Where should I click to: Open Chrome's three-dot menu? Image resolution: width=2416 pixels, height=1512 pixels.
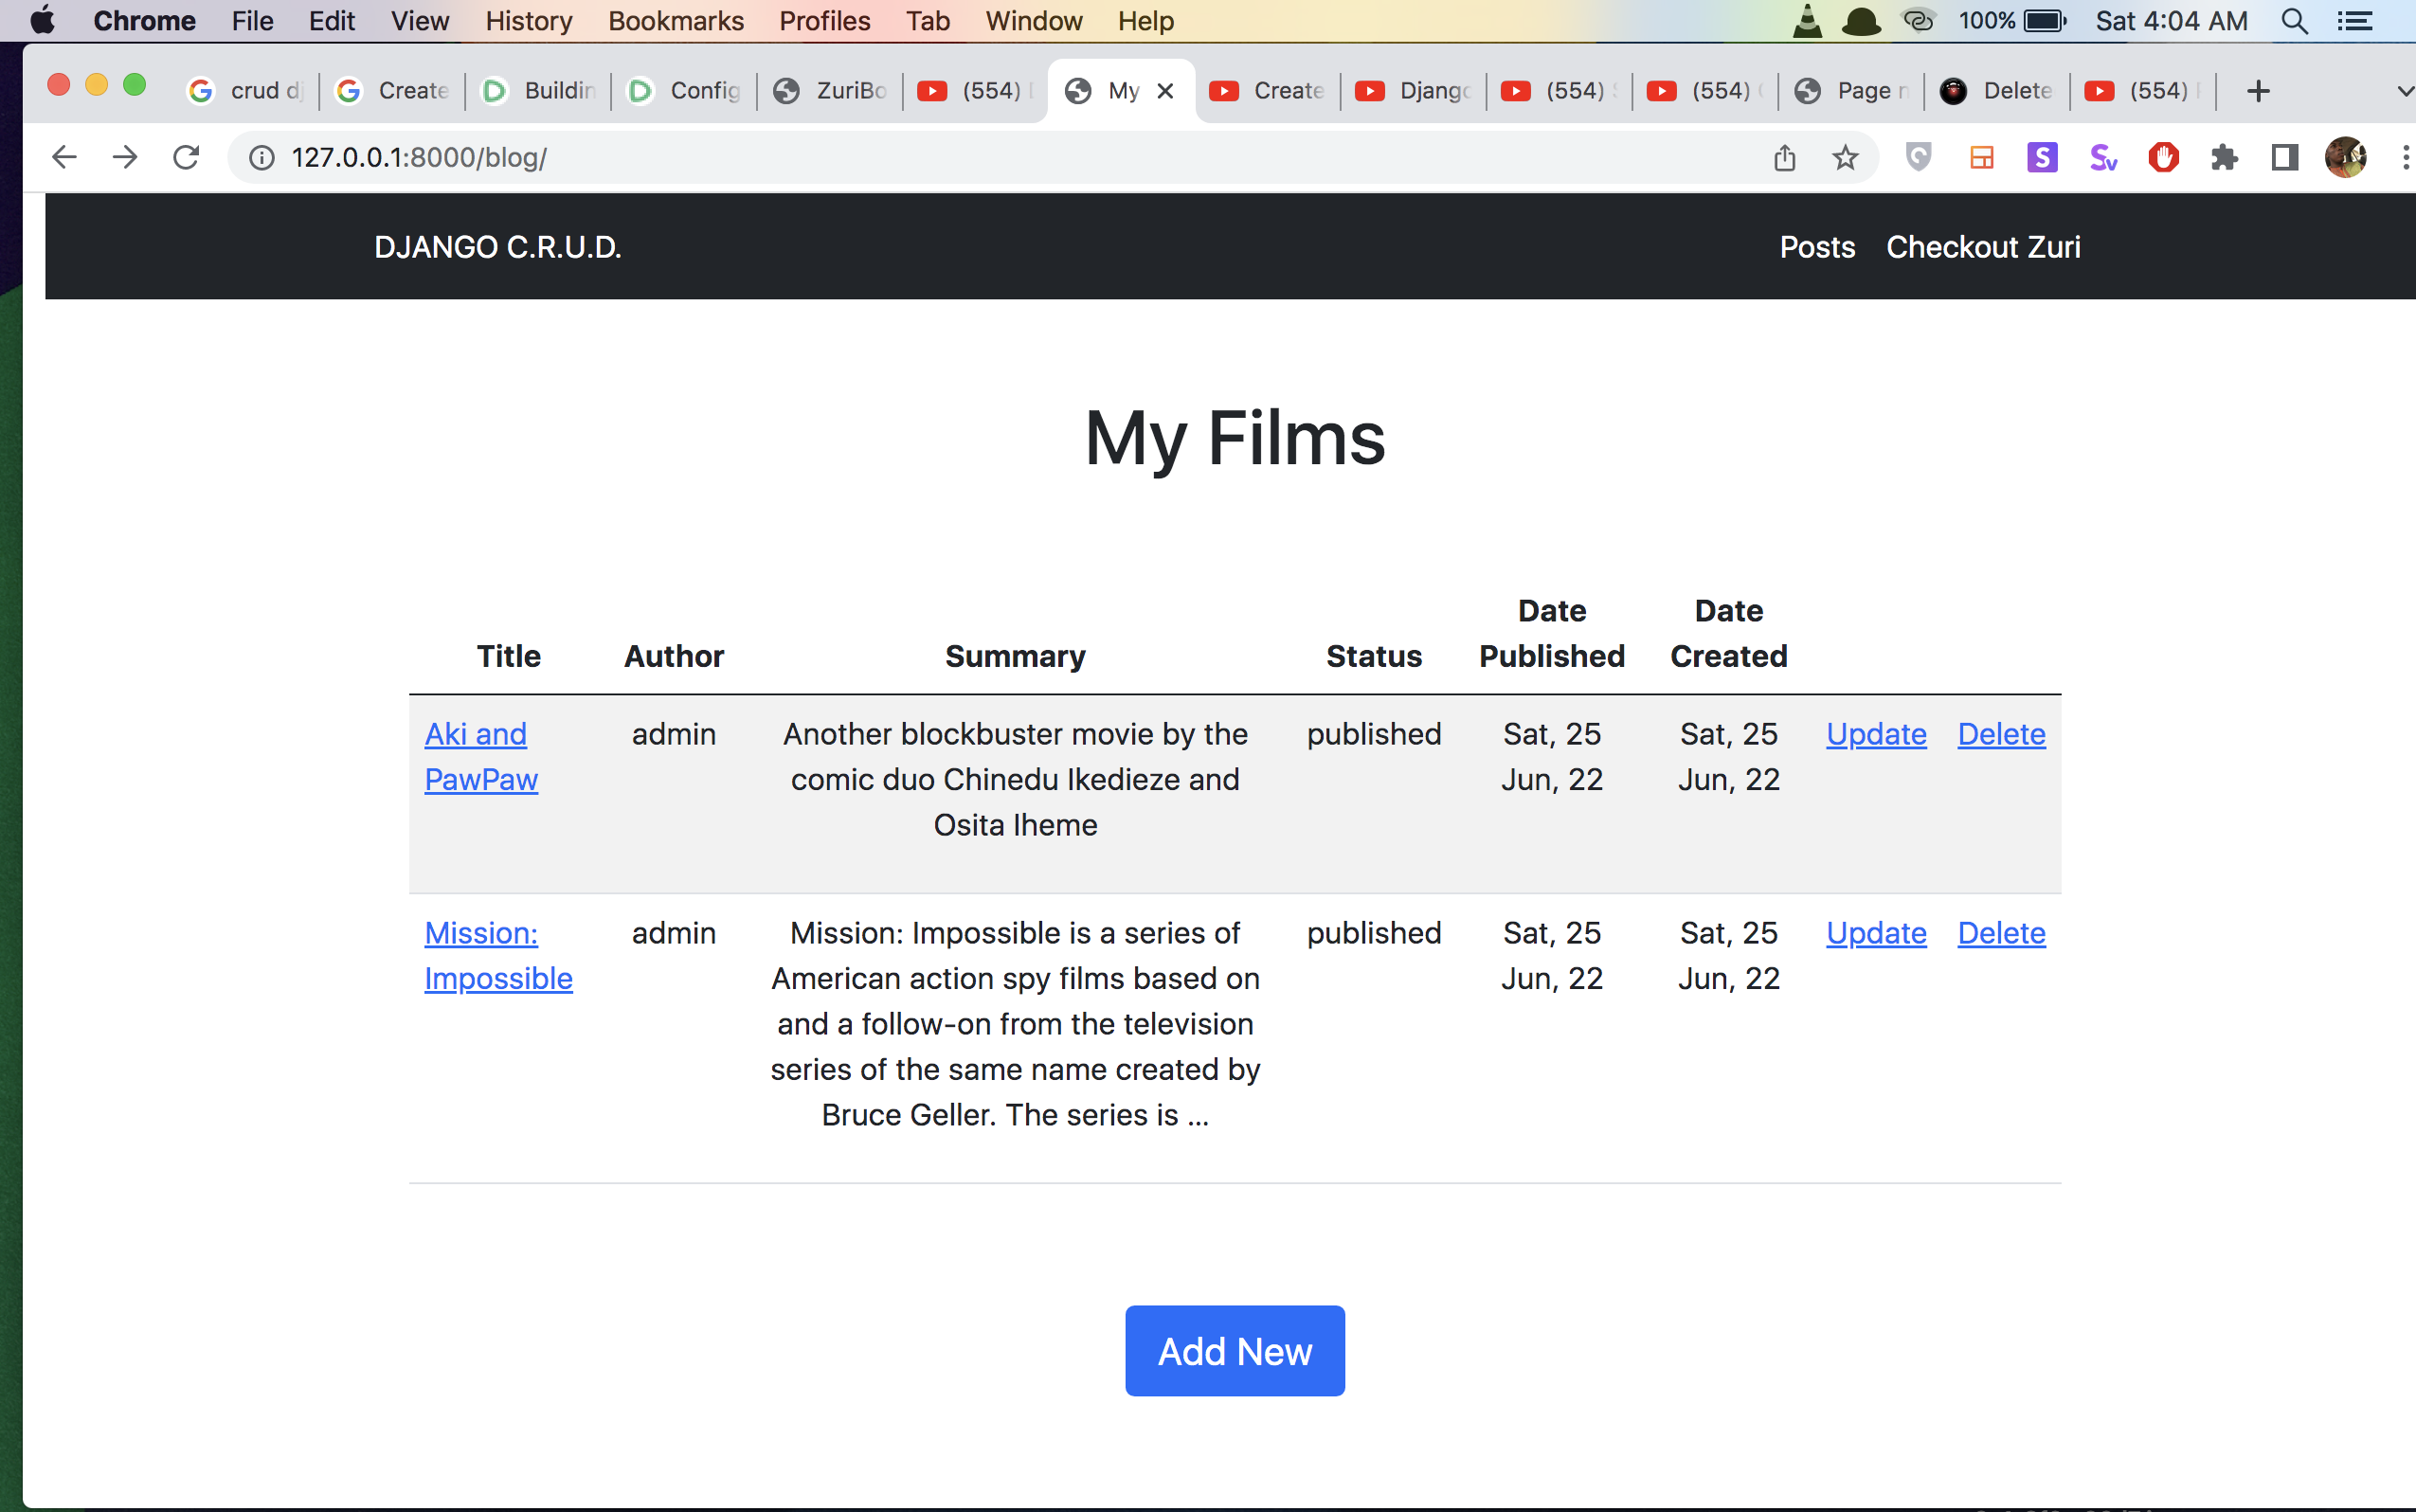point(2405,157)
